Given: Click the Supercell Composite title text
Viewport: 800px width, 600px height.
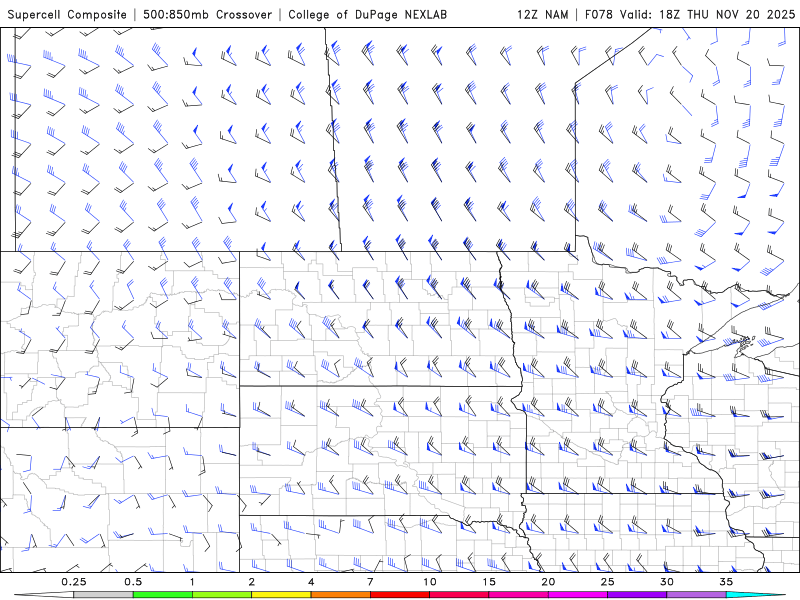Looking at the screenshot, I should click(67, 14).
